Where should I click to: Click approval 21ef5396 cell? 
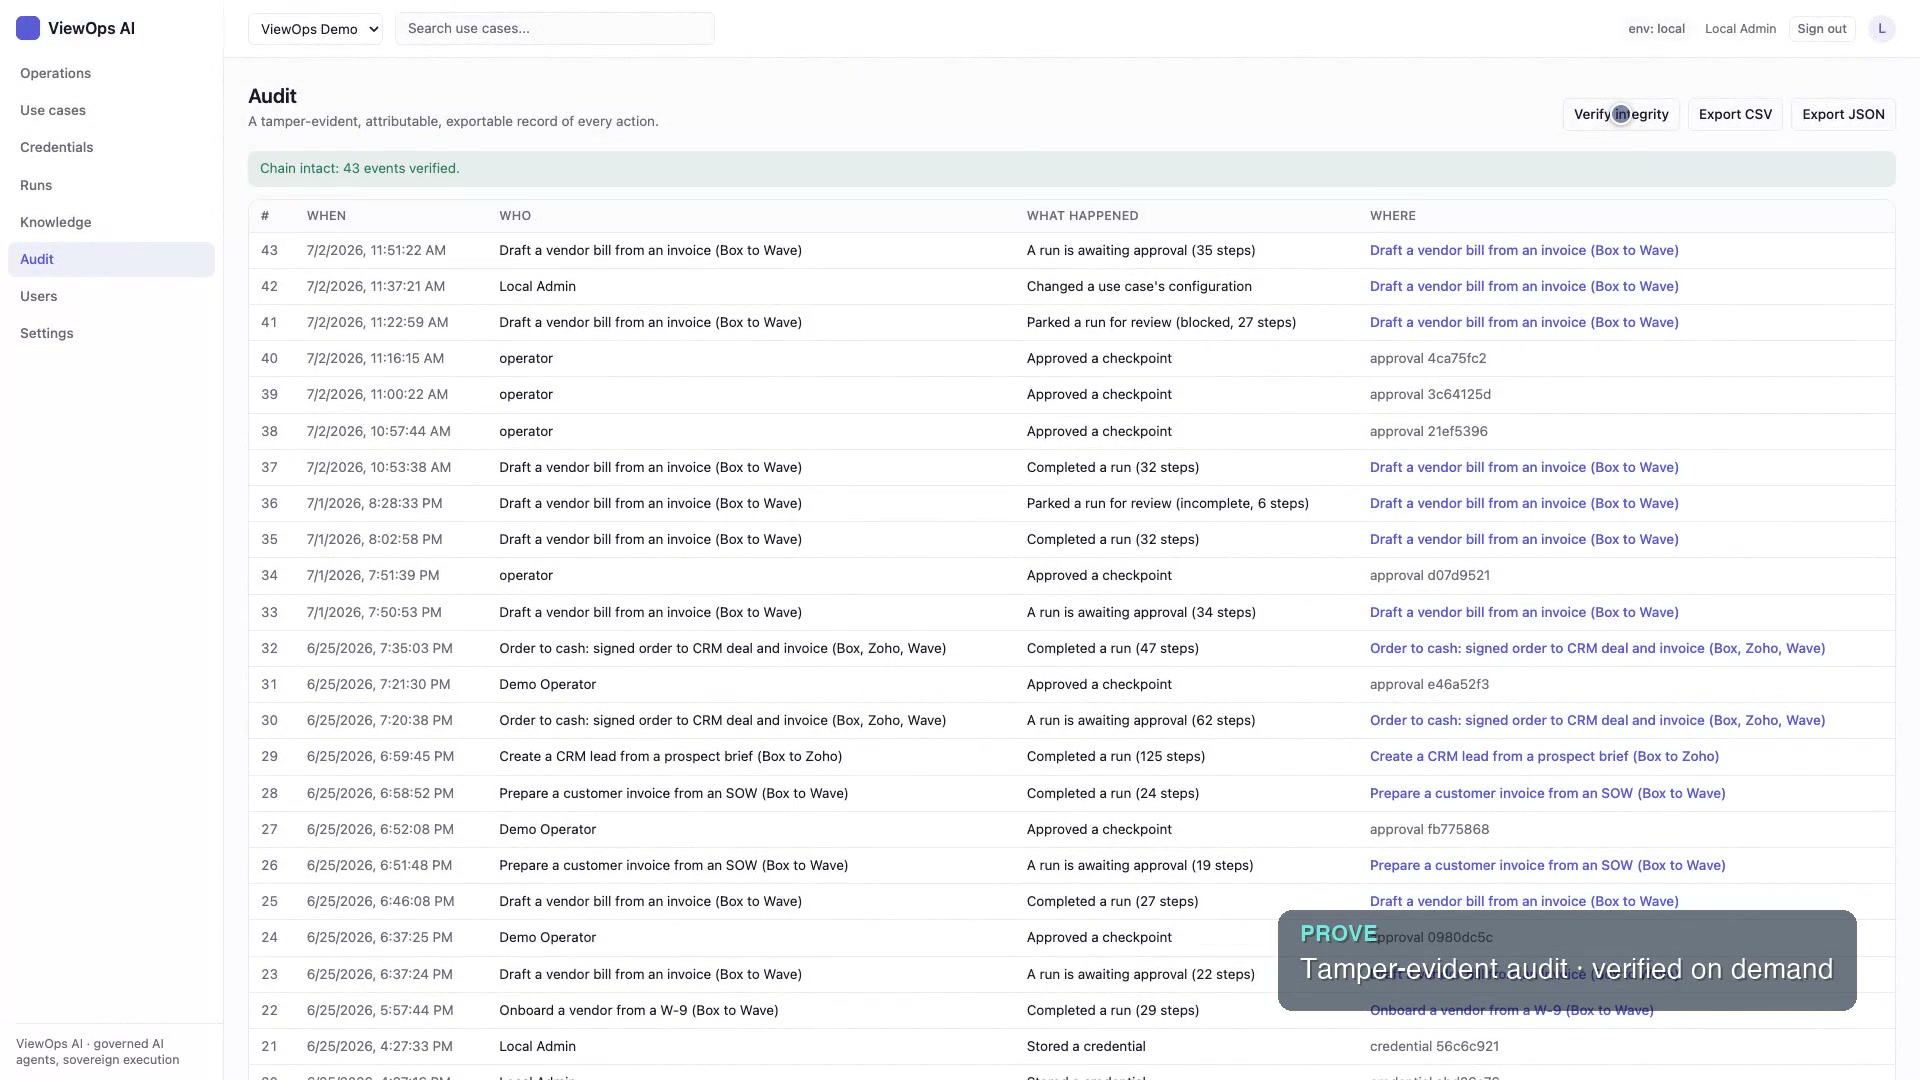(1428, 431)
